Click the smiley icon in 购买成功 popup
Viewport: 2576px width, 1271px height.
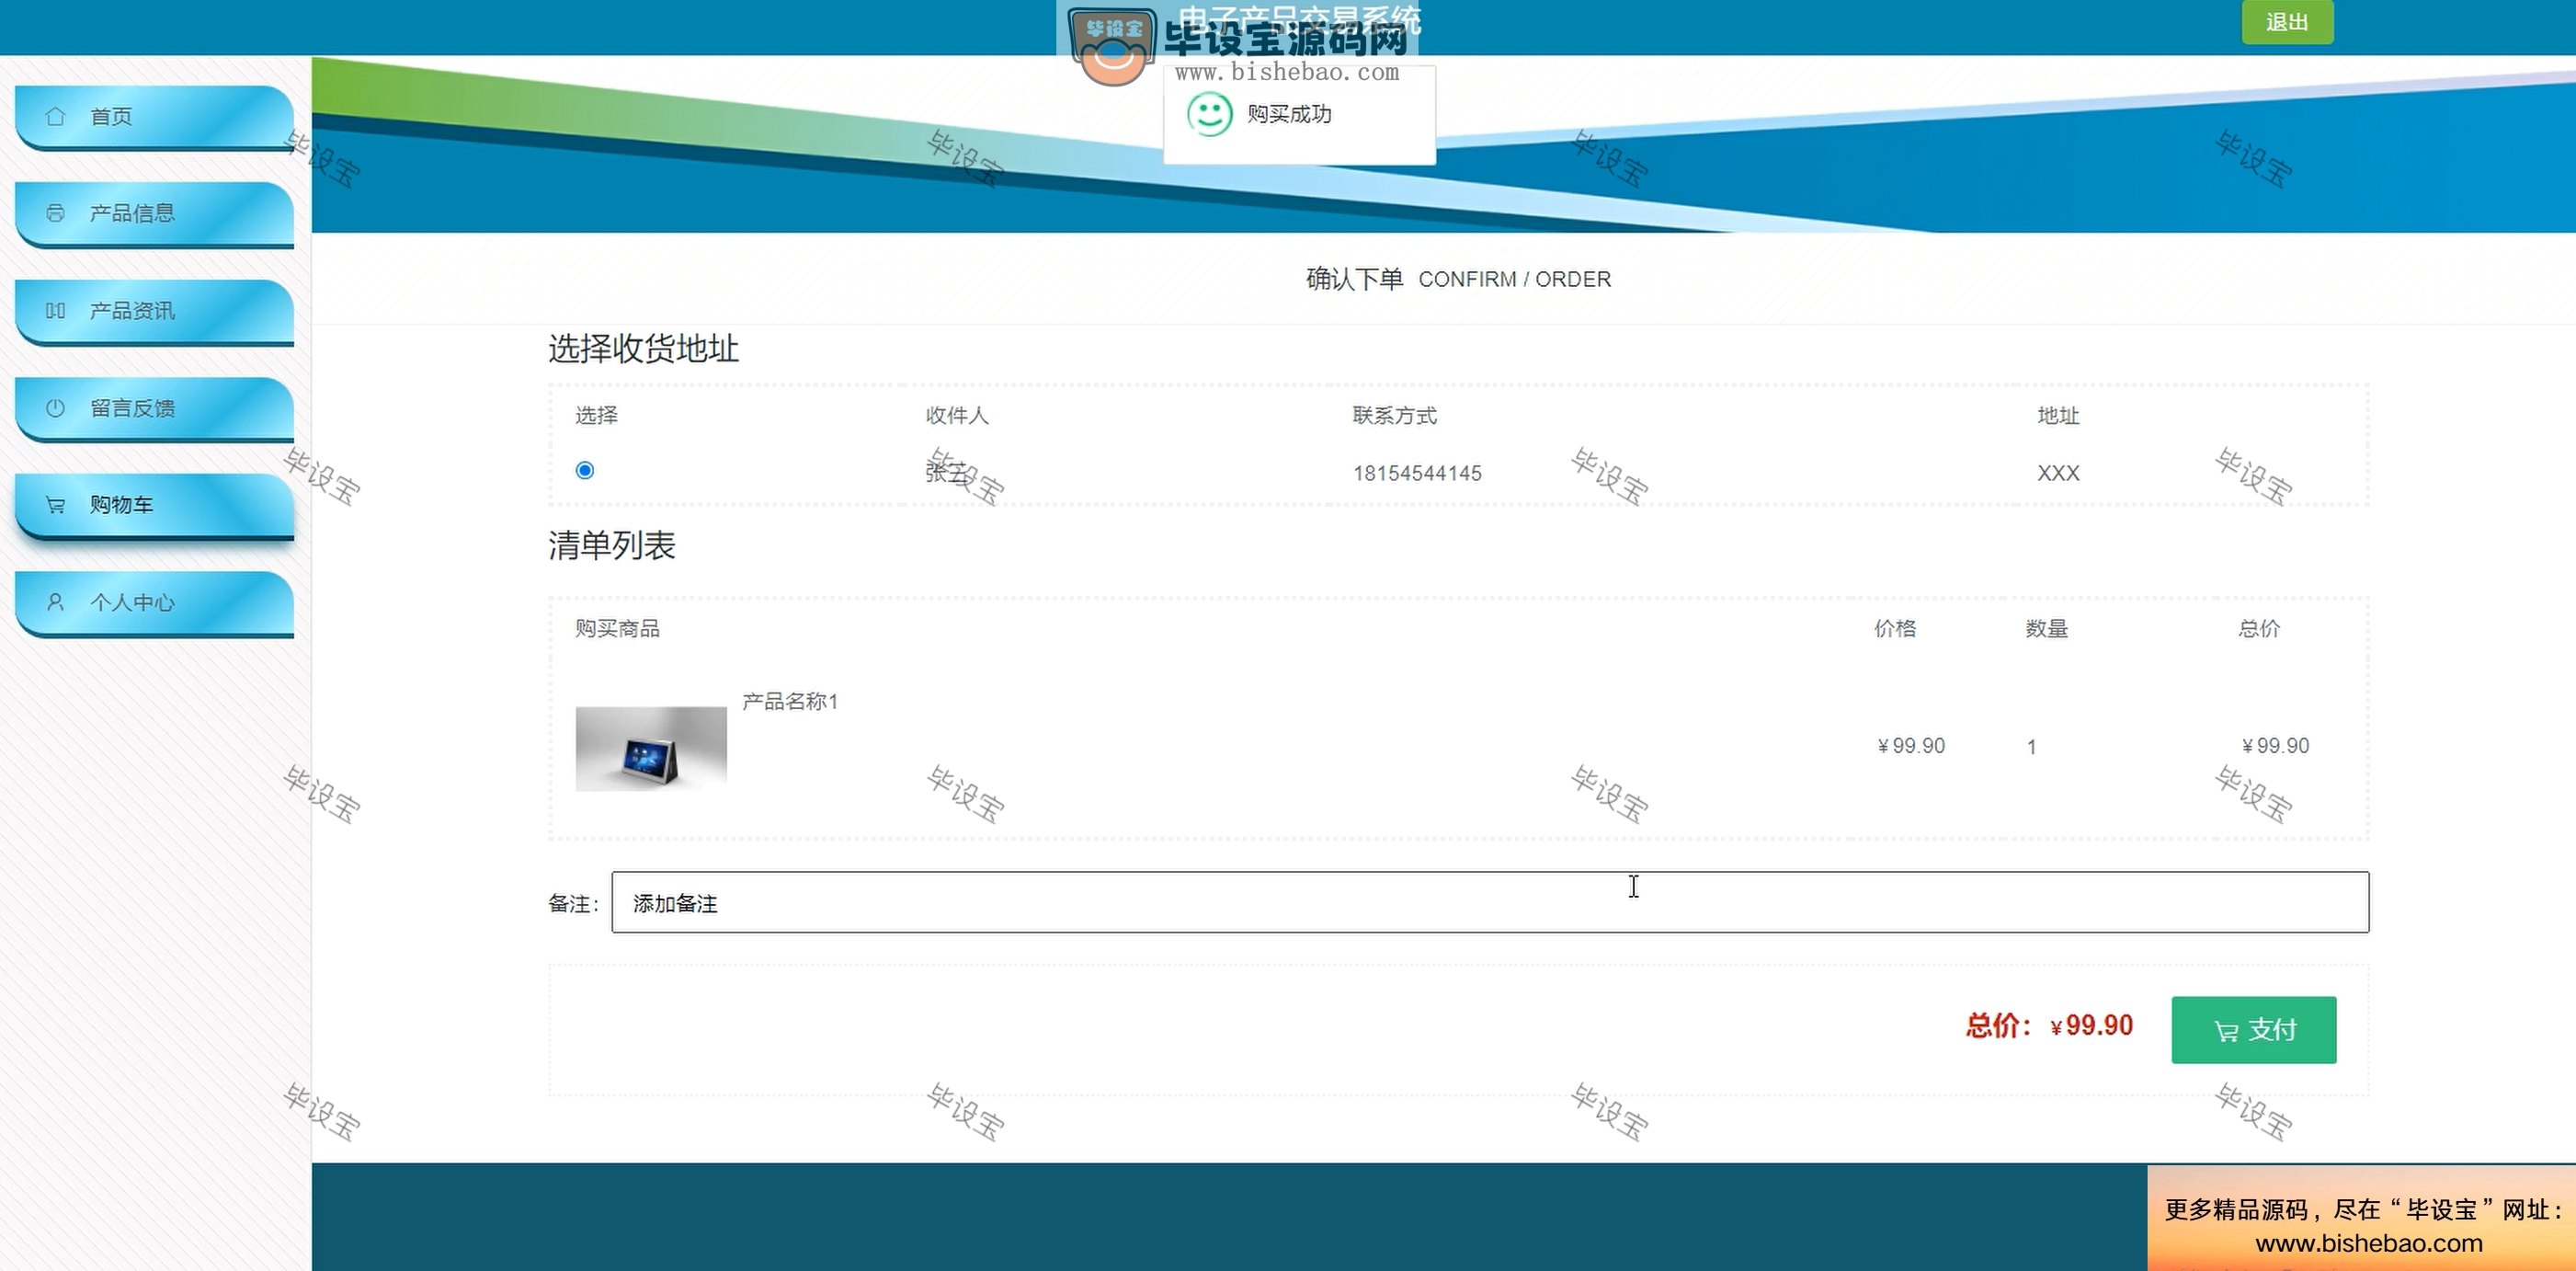(1209, 114)
